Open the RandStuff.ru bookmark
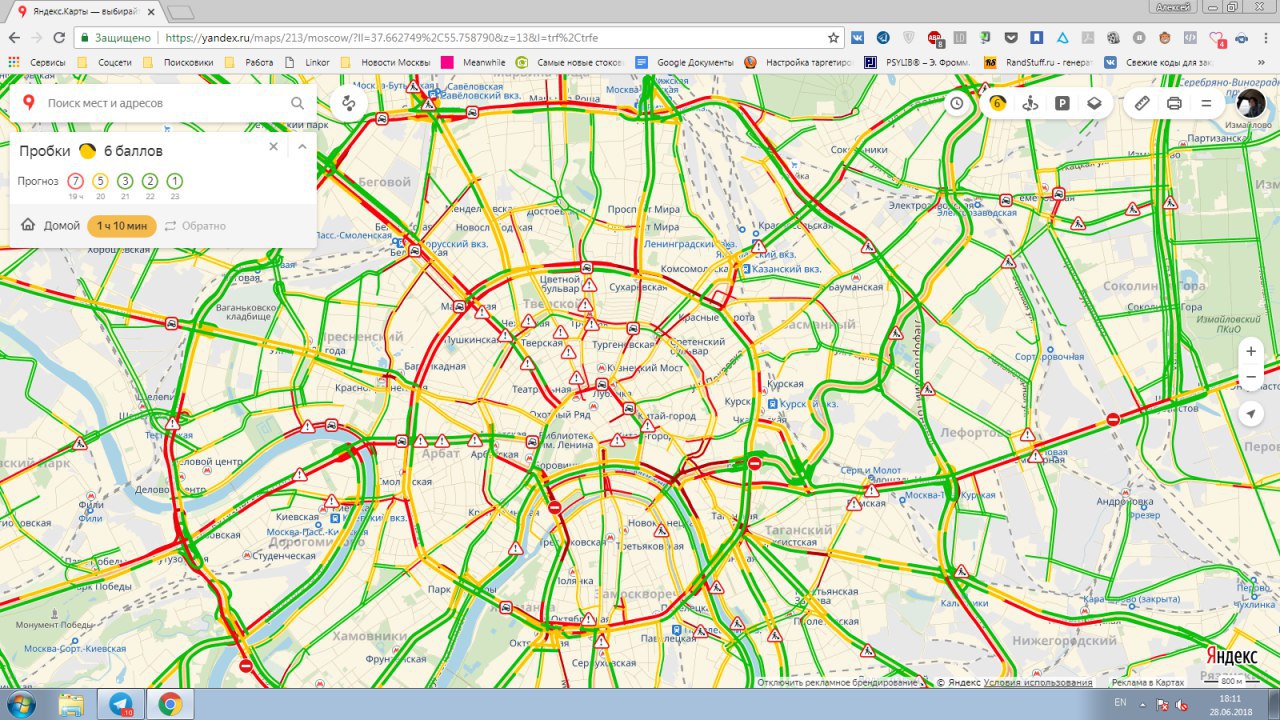1280x720 pixels. [x=1039, y=62]
